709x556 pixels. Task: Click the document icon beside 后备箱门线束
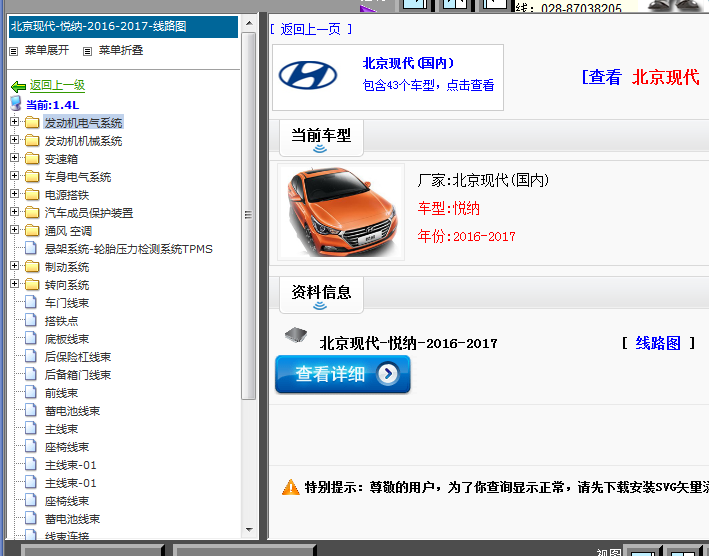pos(31,374)
